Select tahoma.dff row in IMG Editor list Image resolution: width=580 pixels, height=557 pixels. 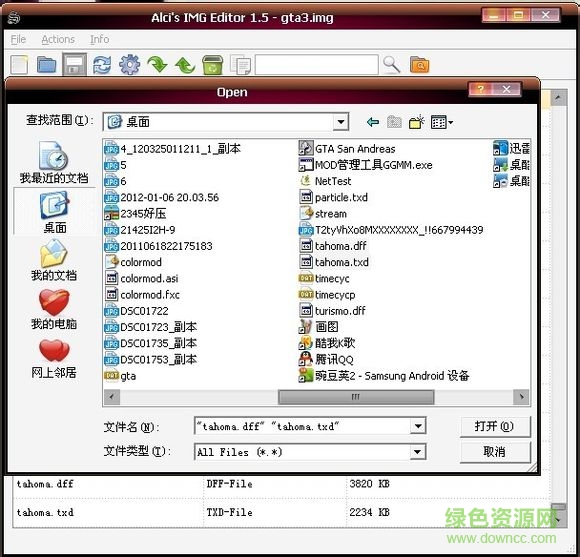point(281,484)
